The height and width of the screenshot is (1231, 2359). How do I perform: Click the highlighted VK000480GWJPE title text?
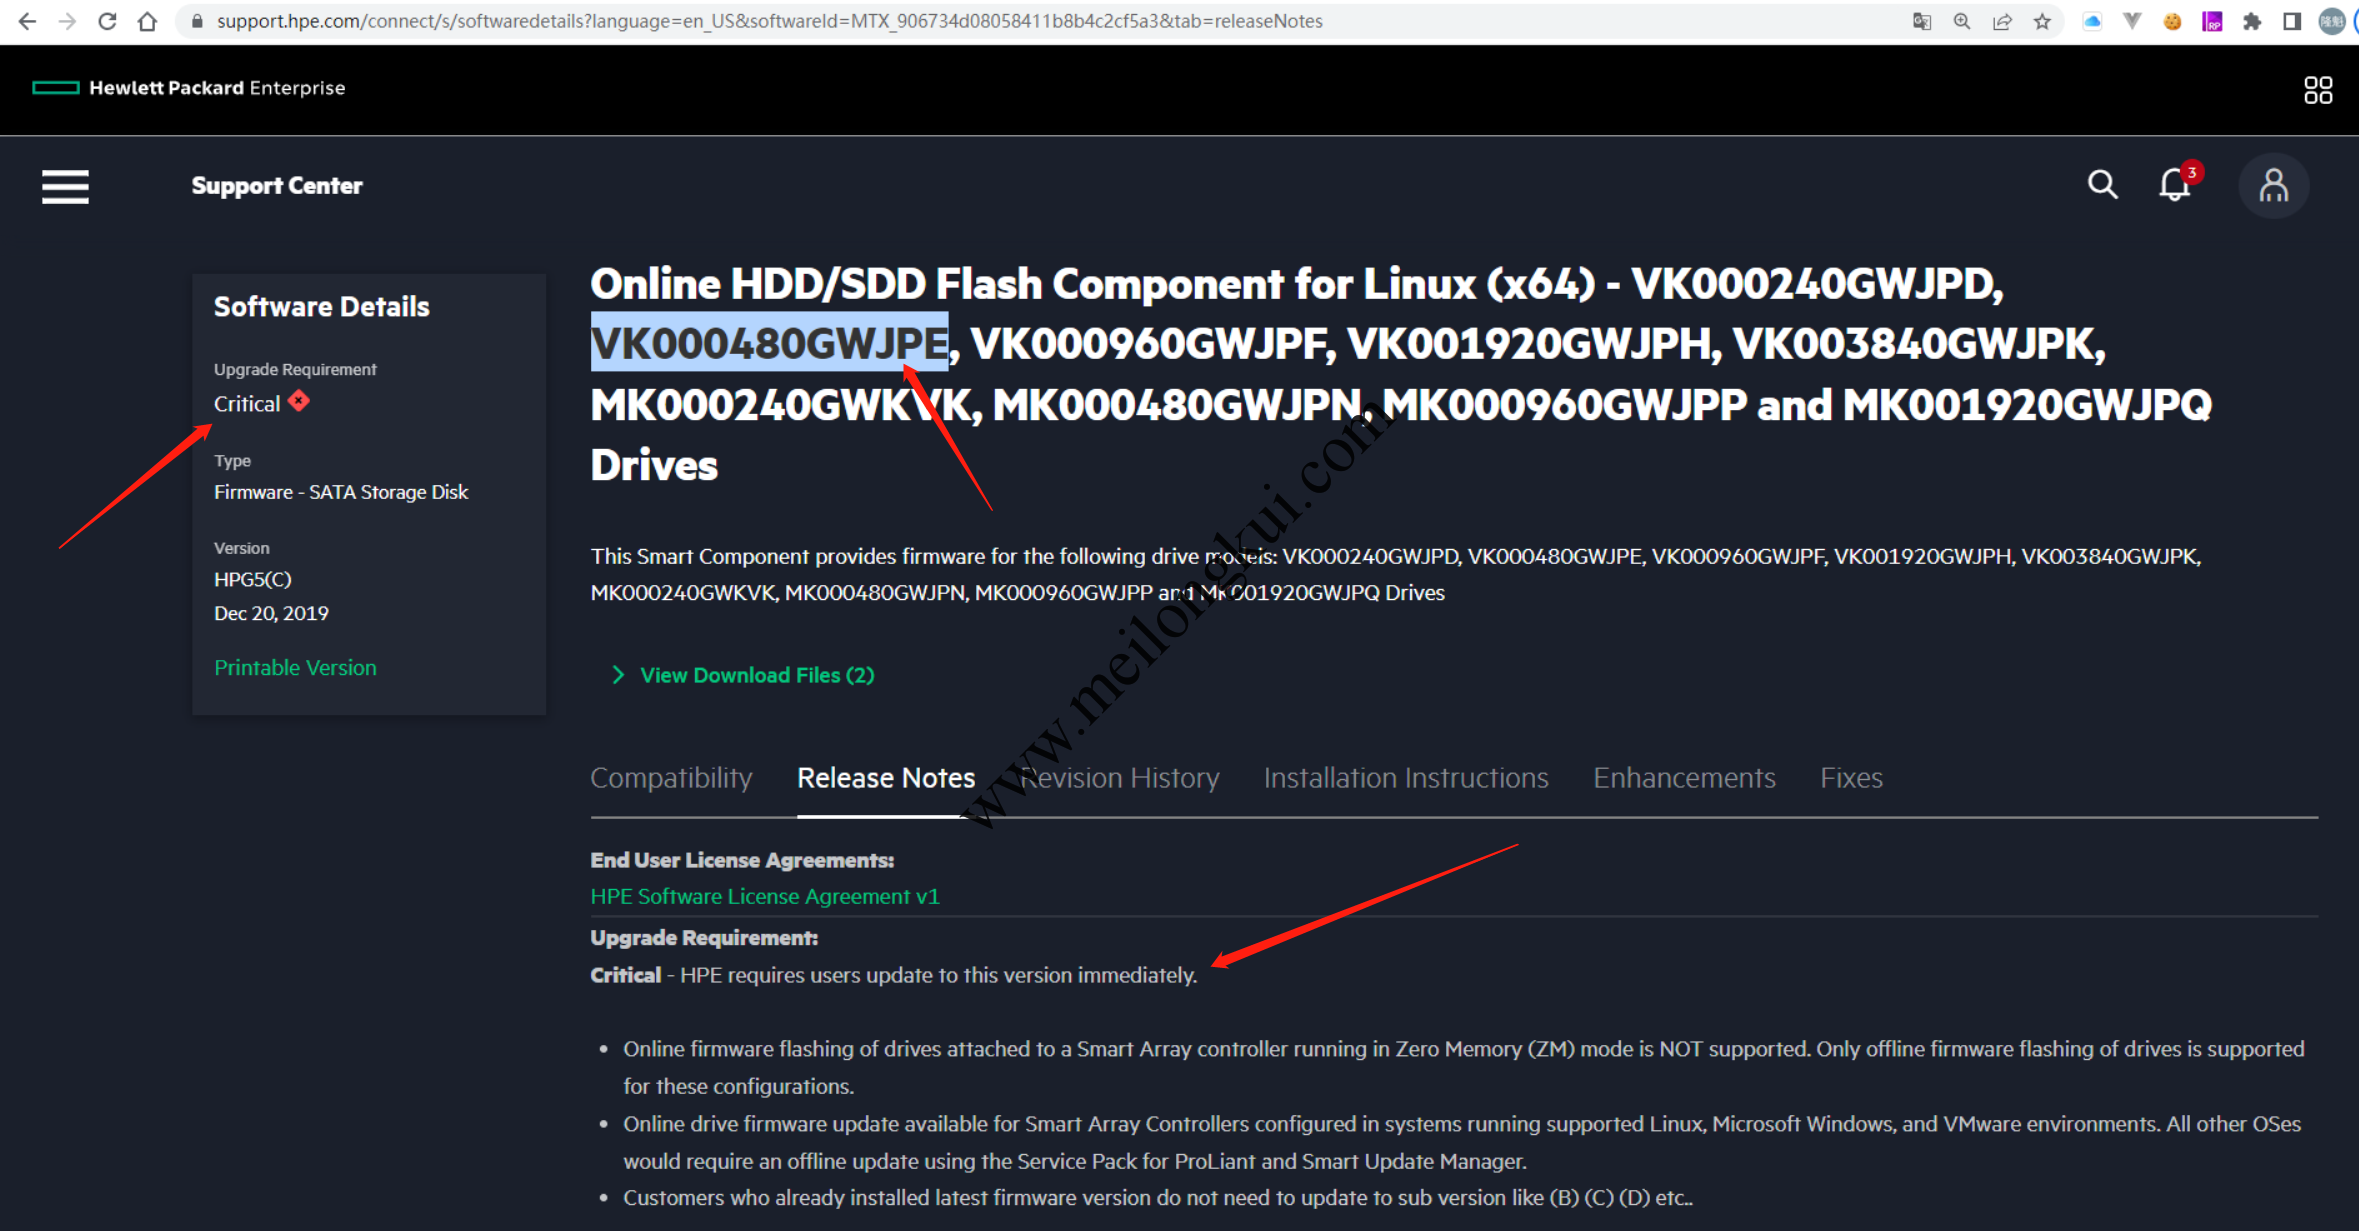coord(769,344)
